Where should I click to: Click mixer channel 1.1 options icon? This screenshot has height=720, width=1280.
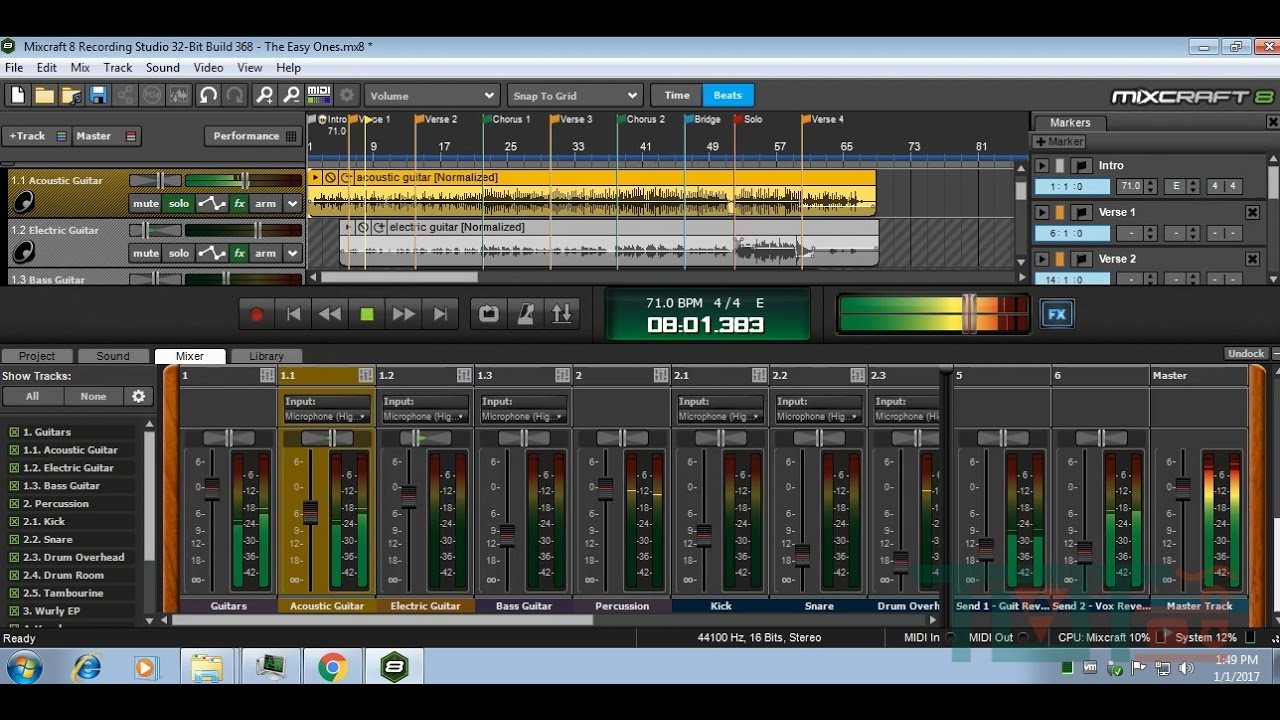[x=365, y=376]
